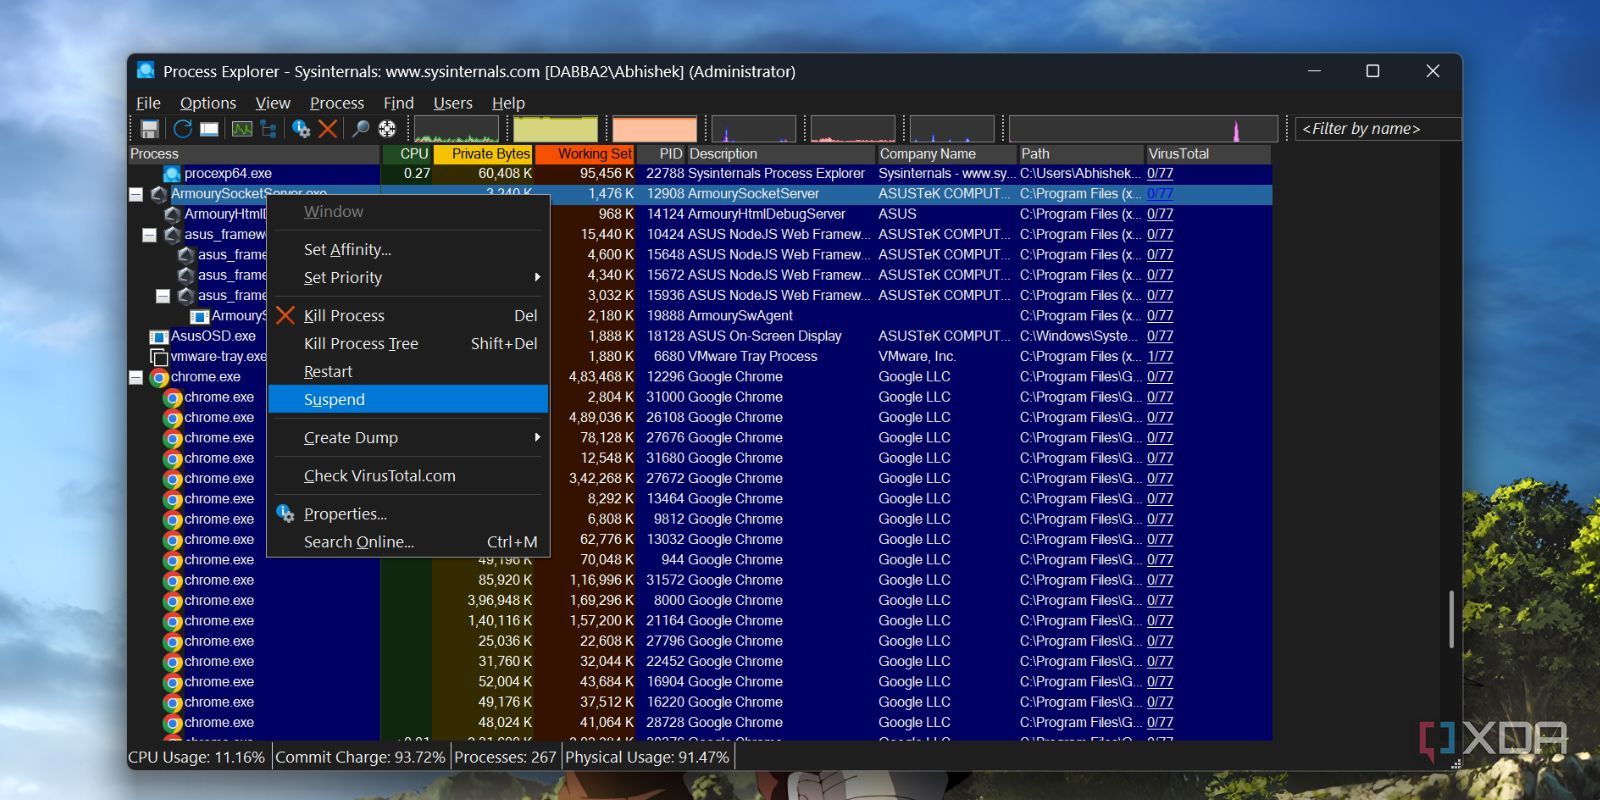Click the vmware-tray.exe process icon
This screenshot has height=800, width=1600.
point(158,357)
